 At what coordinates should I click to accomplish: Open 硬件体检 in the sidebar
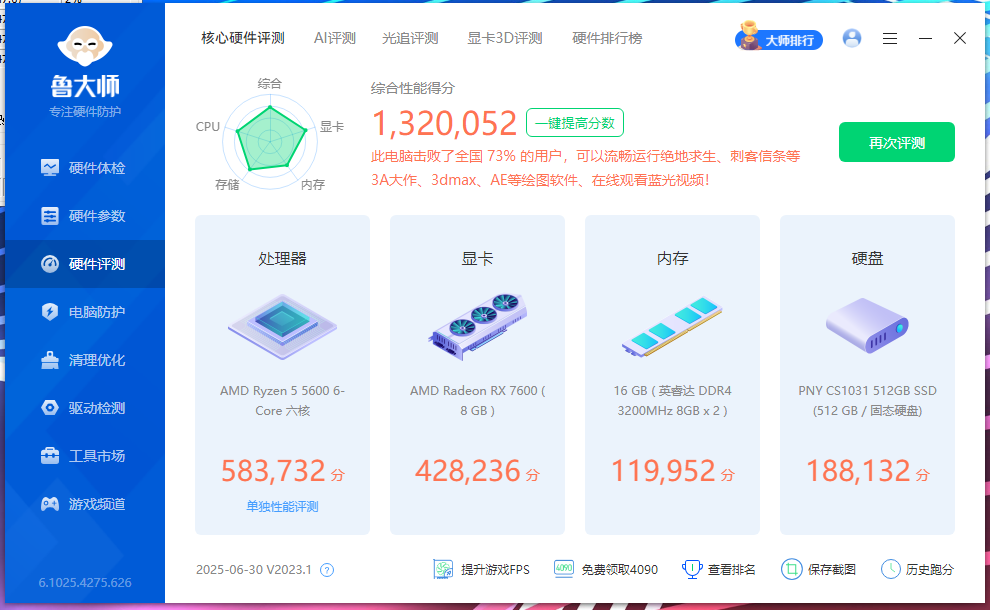click(85, 168)
